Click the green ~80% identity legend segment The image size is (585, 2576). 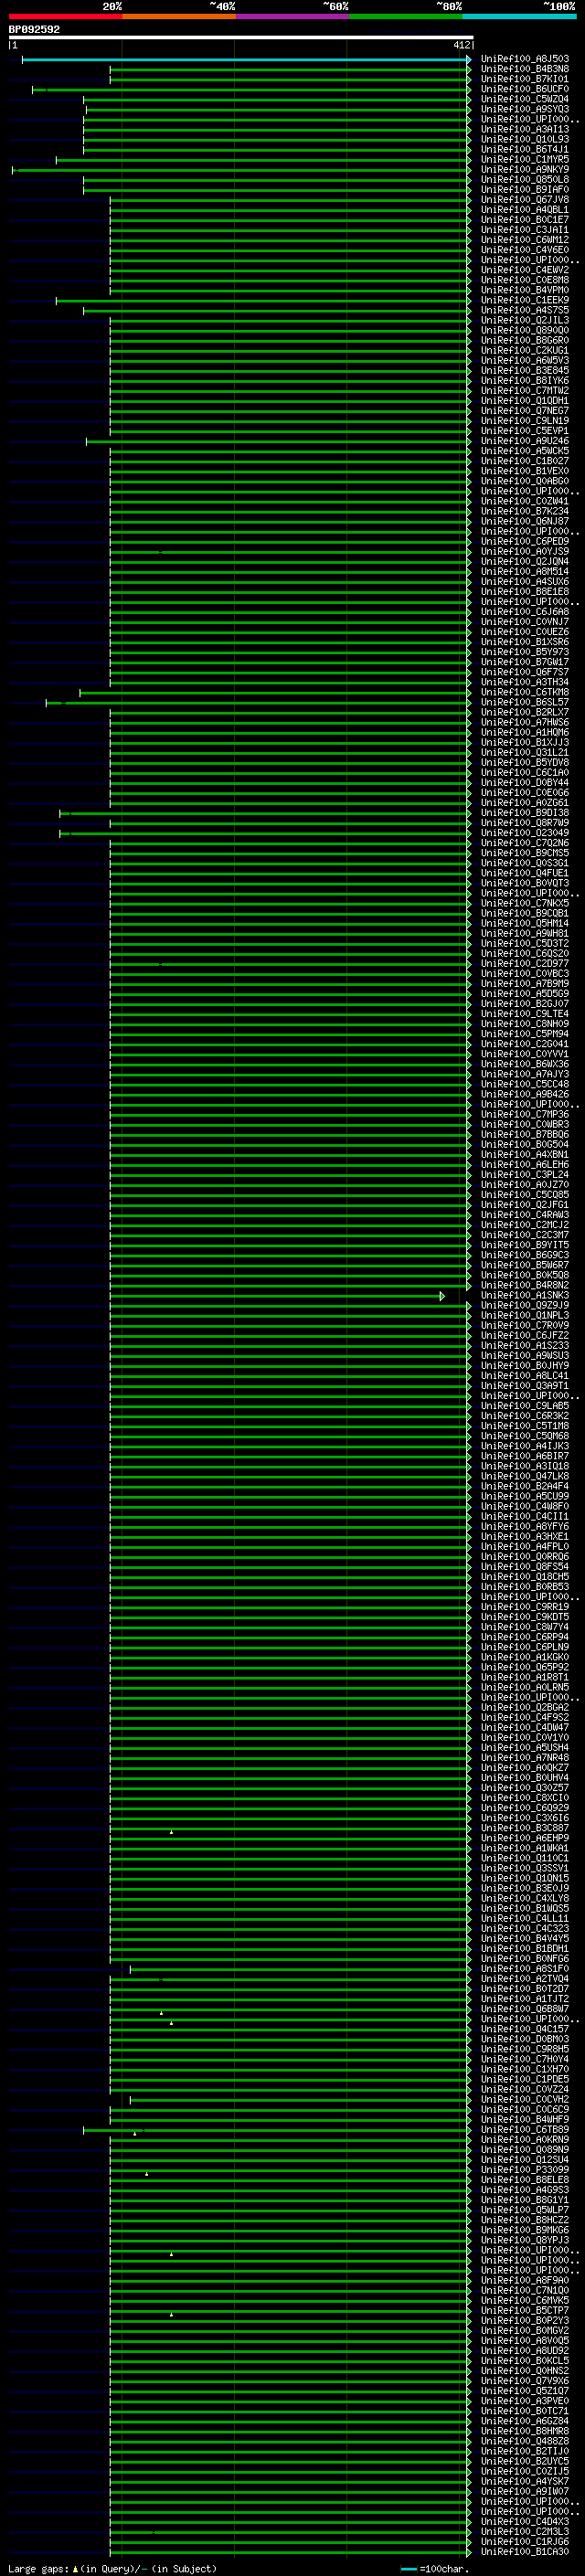click(x=406, y=16)
